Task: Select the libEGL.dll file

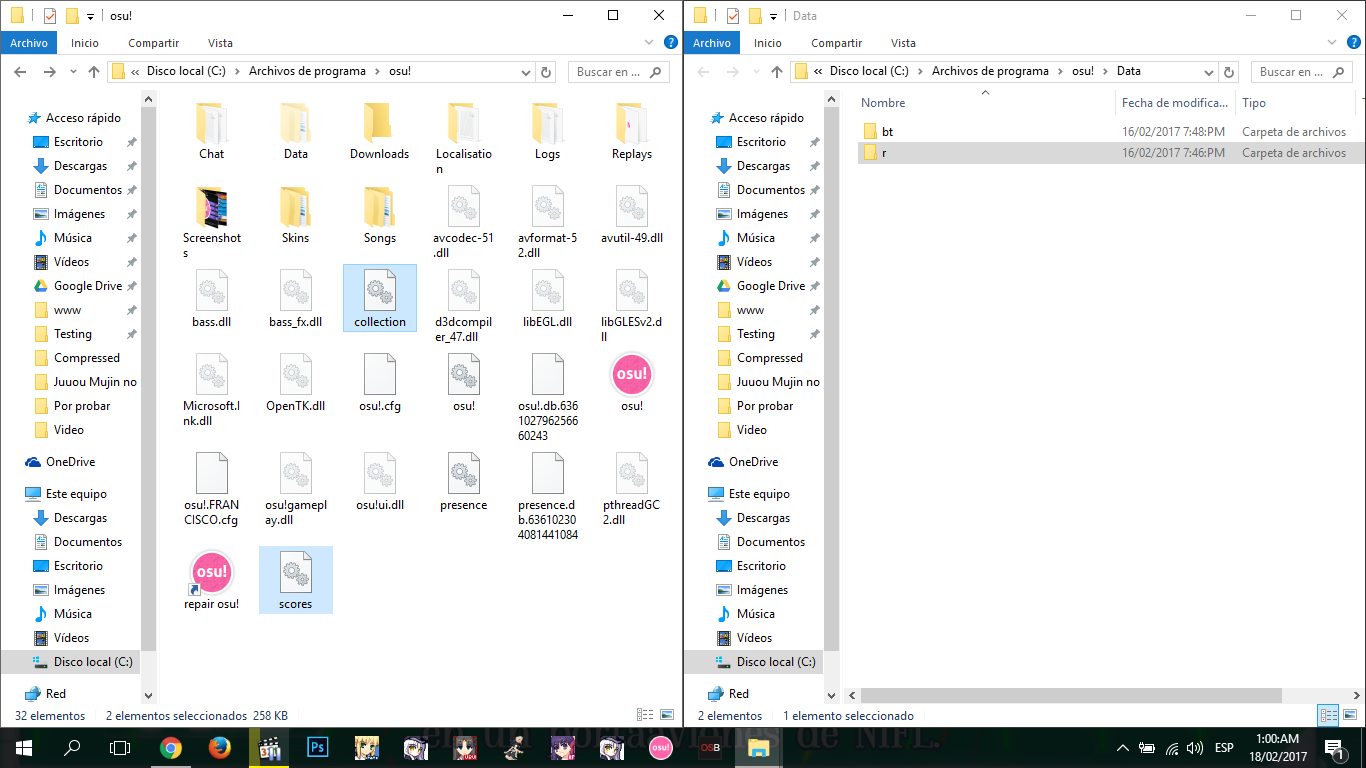Action: (547, 299)
